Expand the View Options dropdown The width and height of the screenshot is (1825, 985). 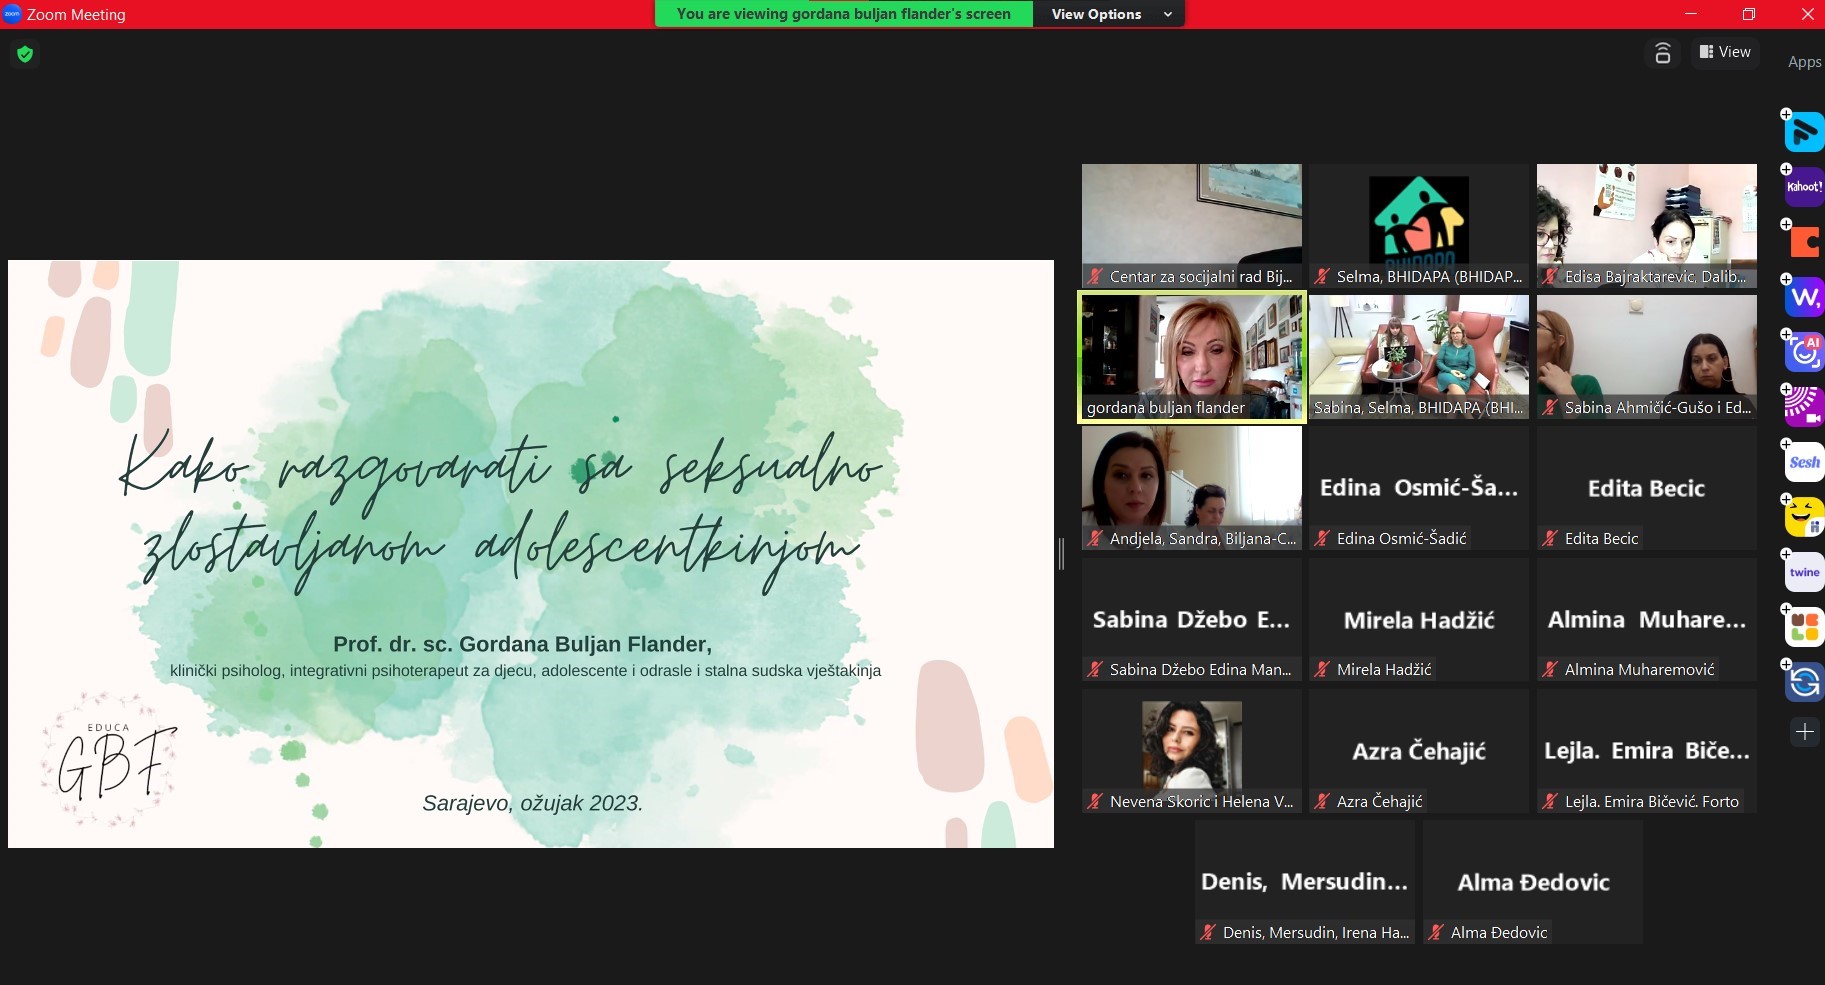click(x=1109, y=14)
